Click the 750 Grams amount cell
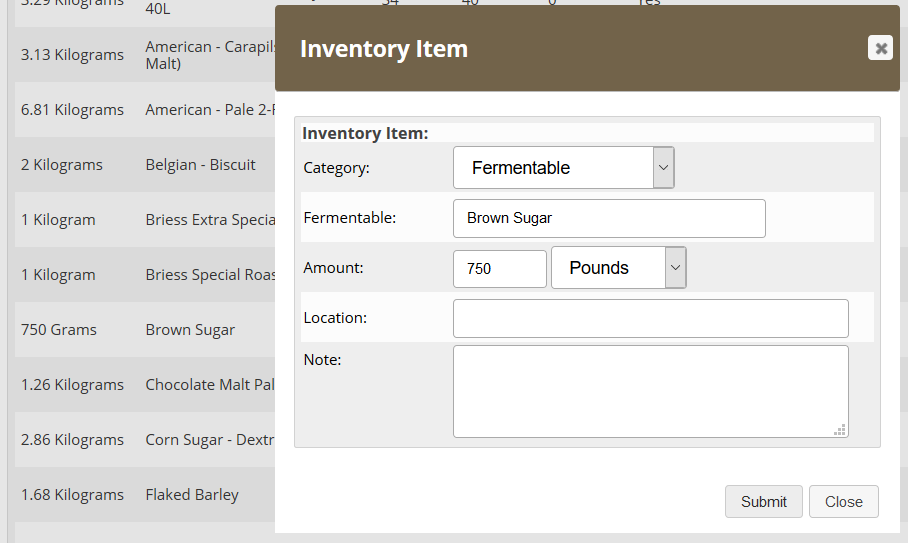Screen dimensions: 908x543 point(59,330)
